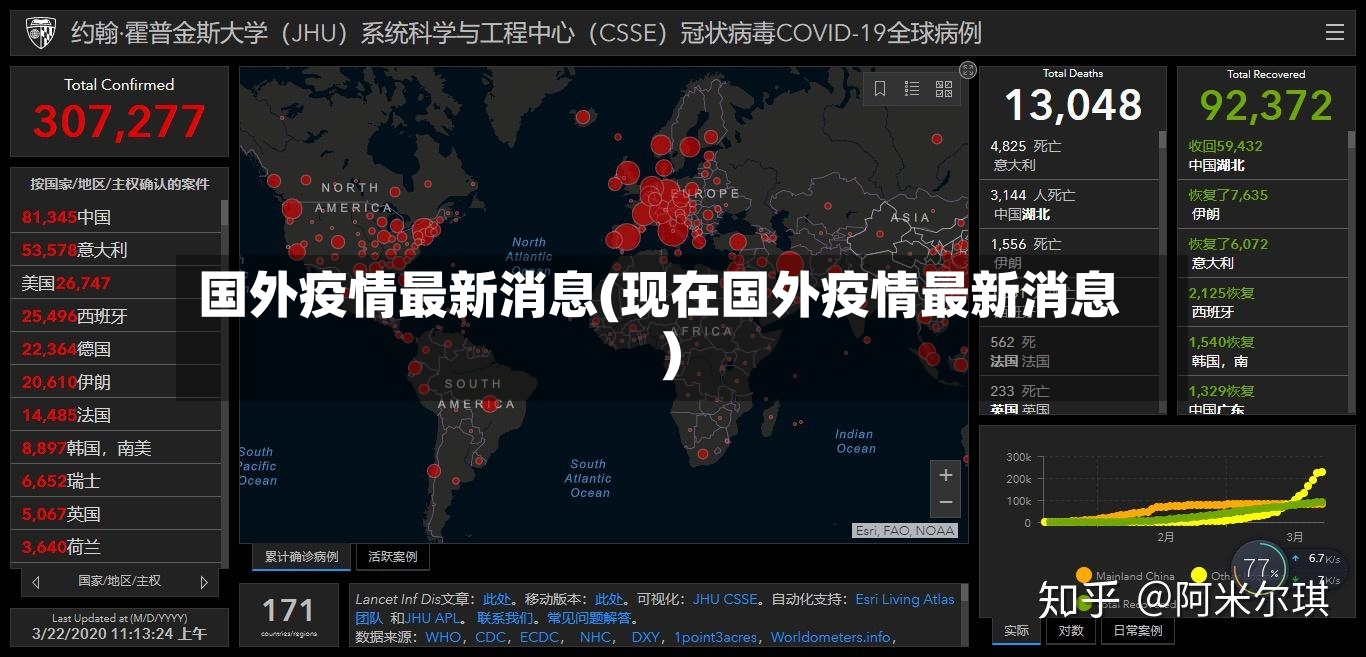
Task: Go to previous list with left arrow
Action: pos(36,581)
